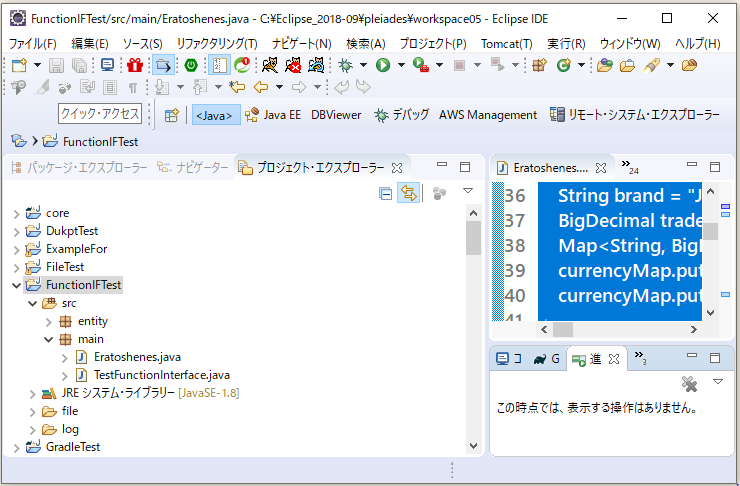Open the terminal monitor toolbar icon
Screen dimensions: 740x486
point(108,65)
